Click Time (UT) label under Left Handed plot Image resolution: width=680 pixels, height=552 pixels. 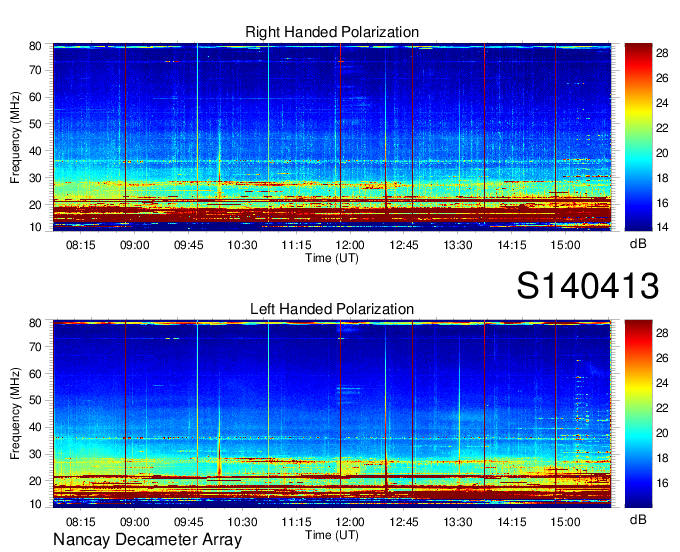(332, 535)
